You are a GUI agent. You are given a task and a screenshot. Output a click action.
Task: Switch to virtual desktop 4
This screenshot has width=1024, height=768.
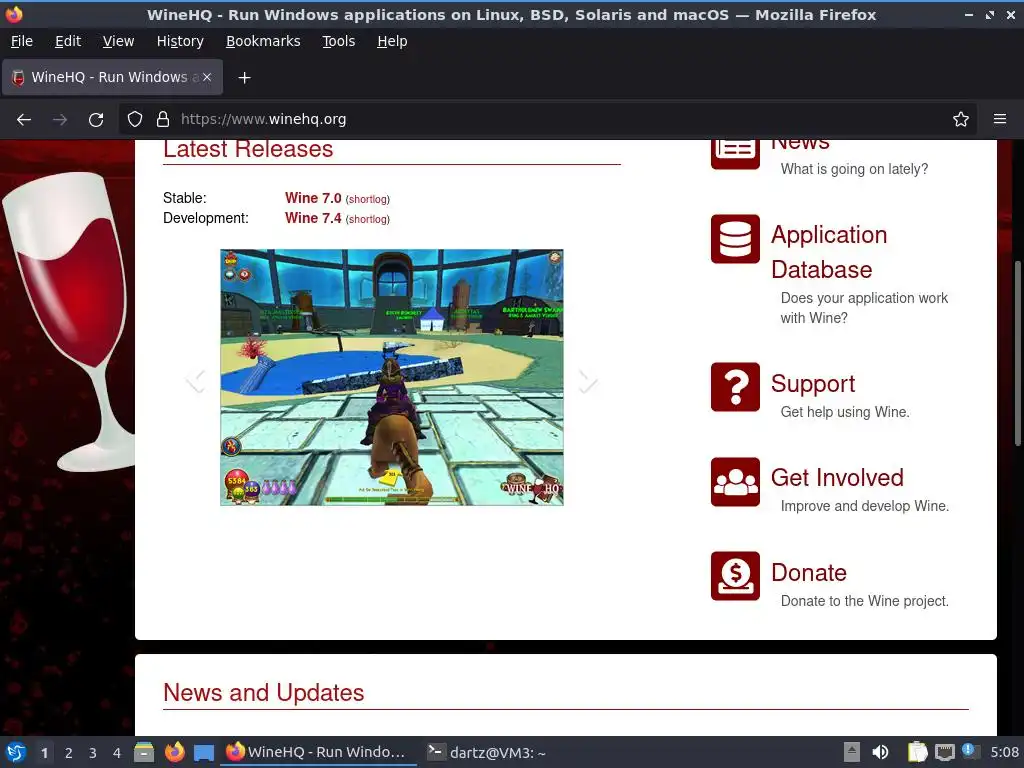click(117, 753)
